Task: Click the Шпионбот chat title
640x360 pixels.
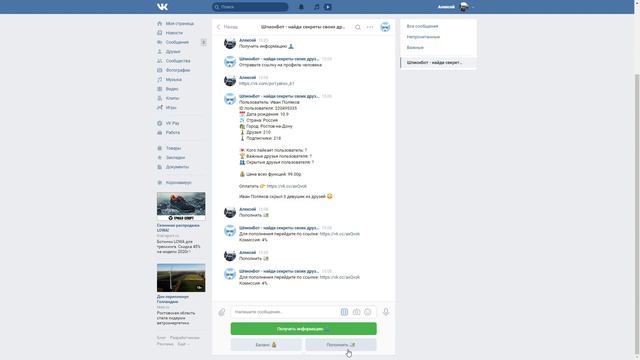Action: [x=303, y=27]
